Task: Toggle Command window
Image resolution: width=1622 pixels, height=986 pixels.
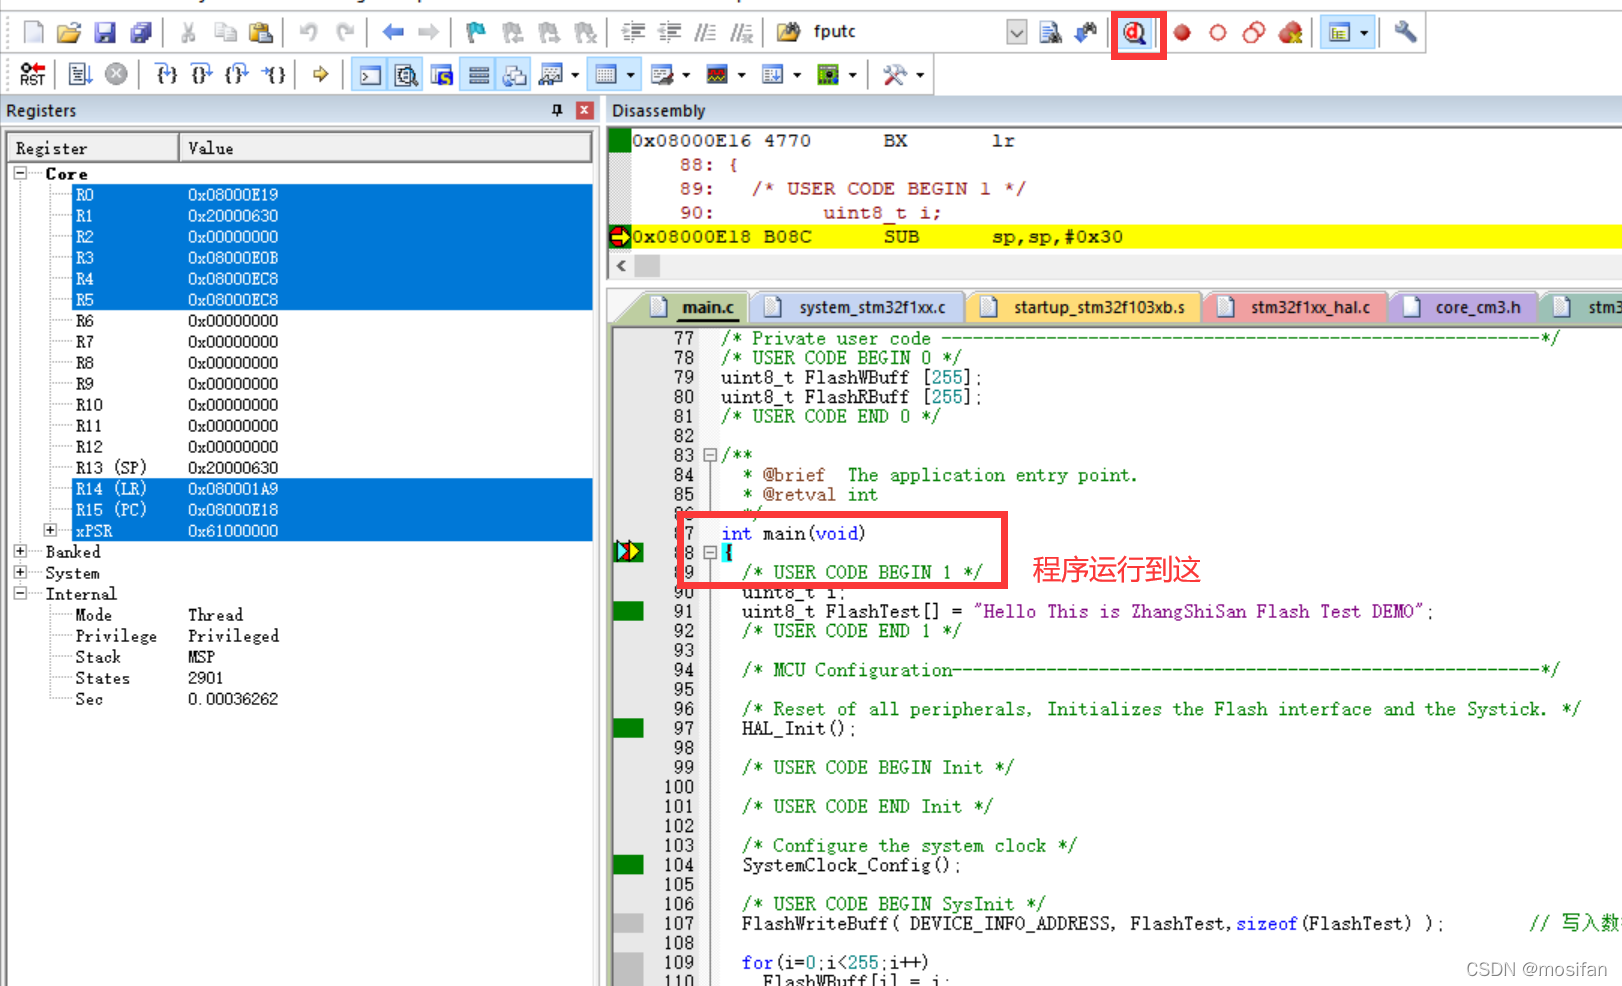Action: click(x=370, y=75)
